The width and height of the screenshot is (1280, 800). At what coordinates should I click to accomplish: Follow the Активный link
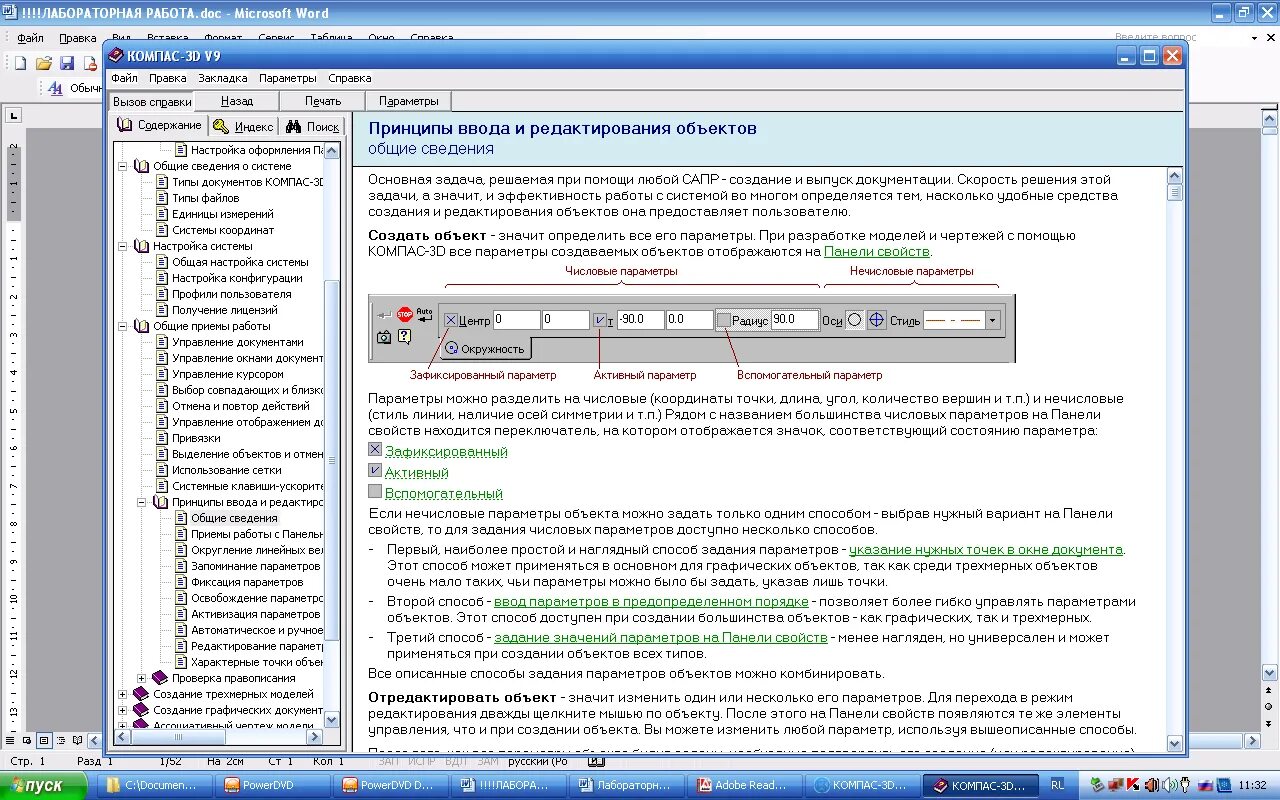point(416,473)
